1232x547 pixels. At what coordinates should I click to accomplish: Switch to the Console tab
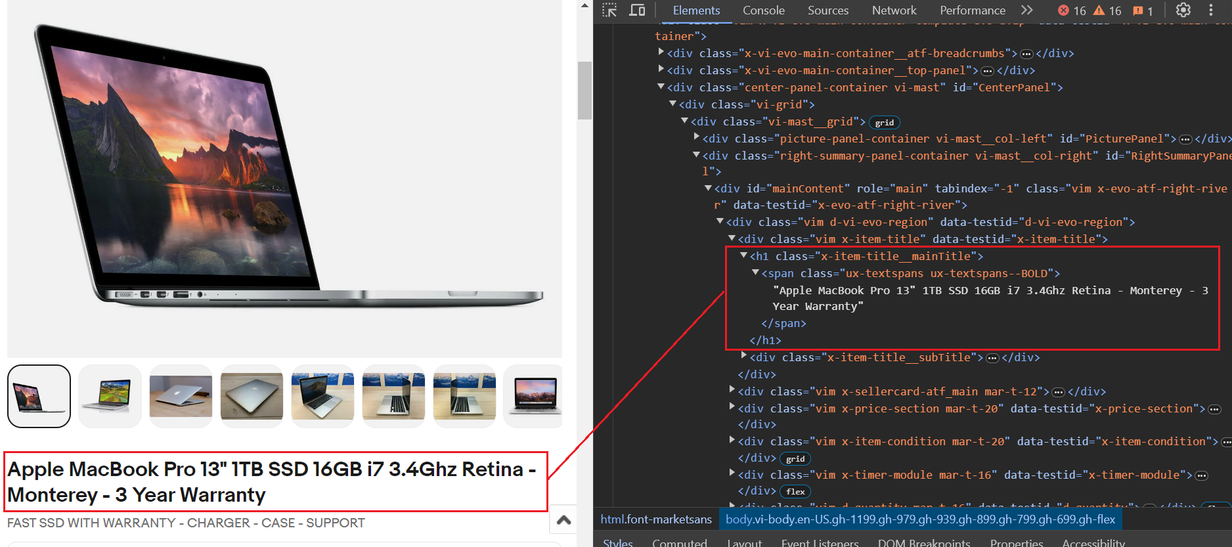763,10
